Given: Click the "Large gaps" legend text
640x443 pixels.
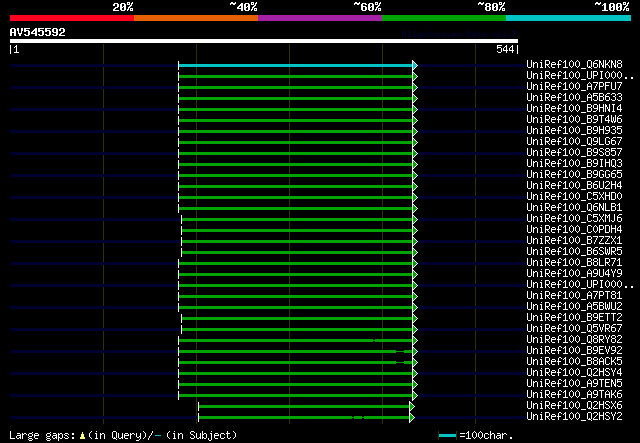Looking at the screenshot, I should [42, 435].
